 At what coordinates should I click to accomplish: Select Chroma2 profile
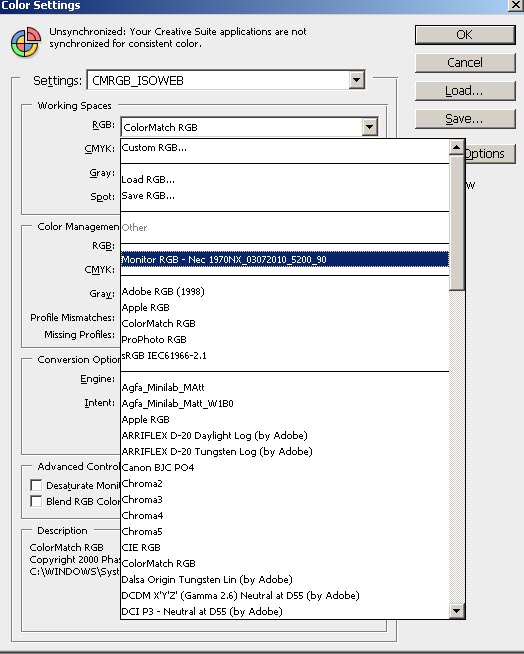(x=285, y=483)
